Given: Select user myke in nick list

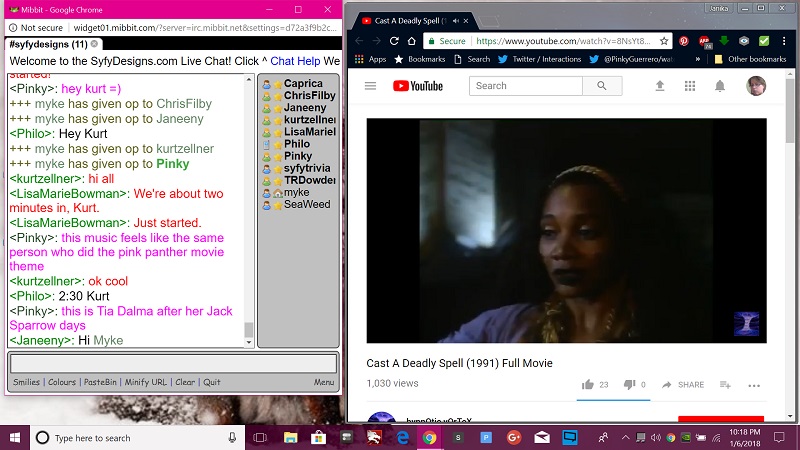Looking at the screenshot, I should (x=296, y=192).
